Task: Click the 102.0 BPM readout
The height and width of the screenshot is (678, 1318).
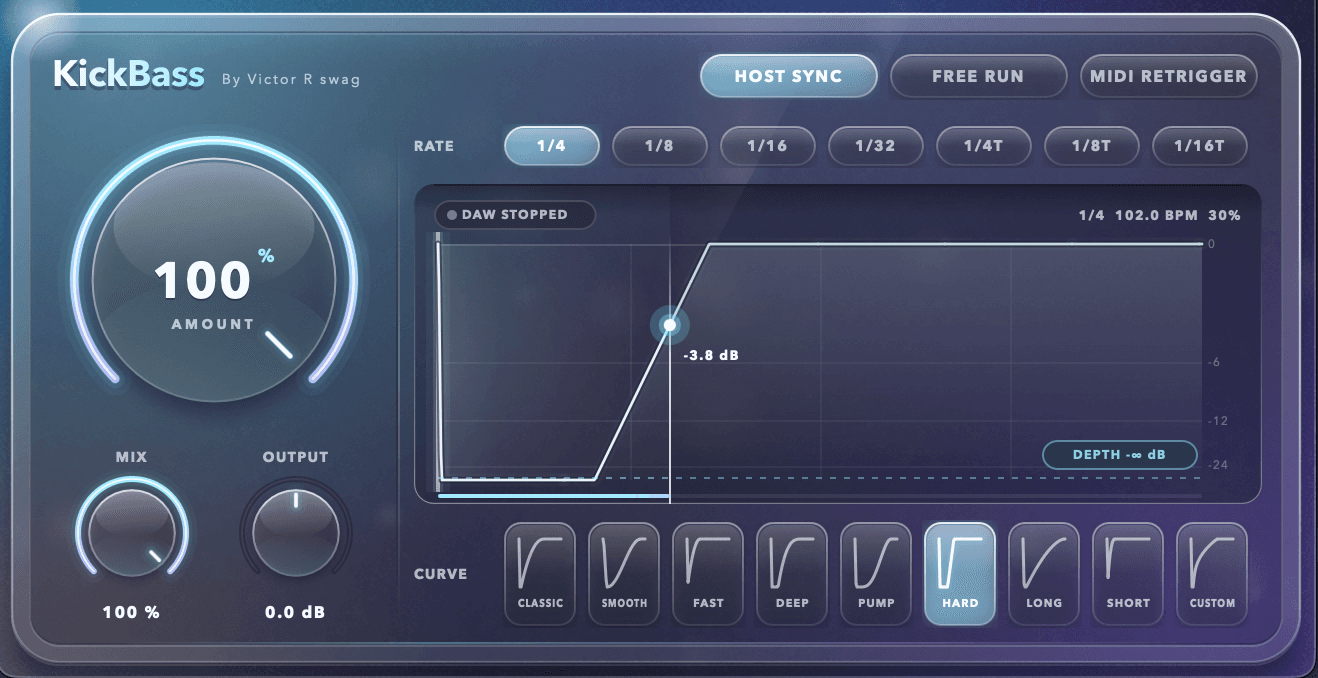Action: tap(1155, 215)
